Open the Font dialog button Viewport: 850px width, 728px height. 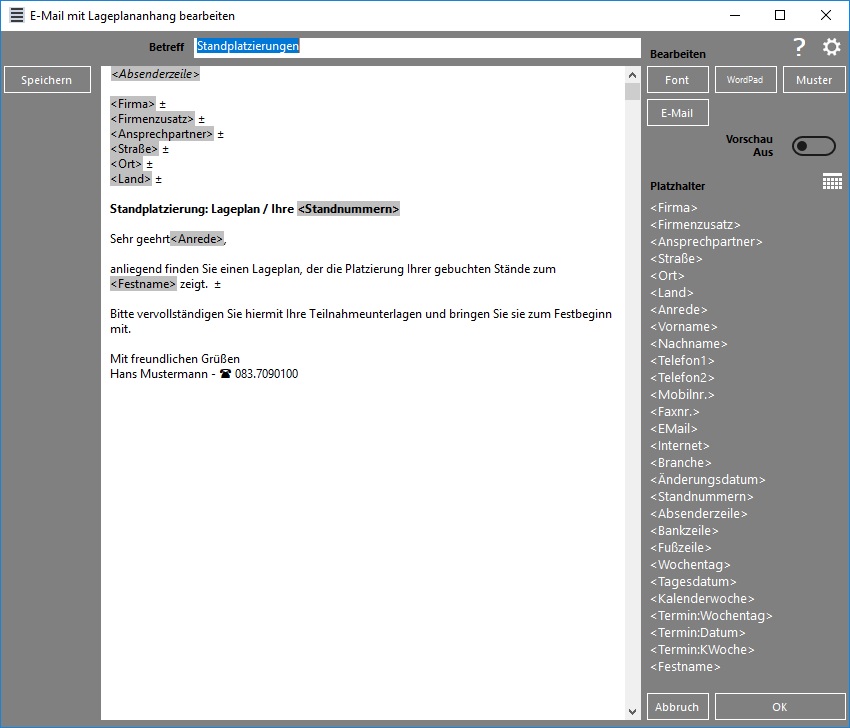pyautogui.click(x=677, y=80)
